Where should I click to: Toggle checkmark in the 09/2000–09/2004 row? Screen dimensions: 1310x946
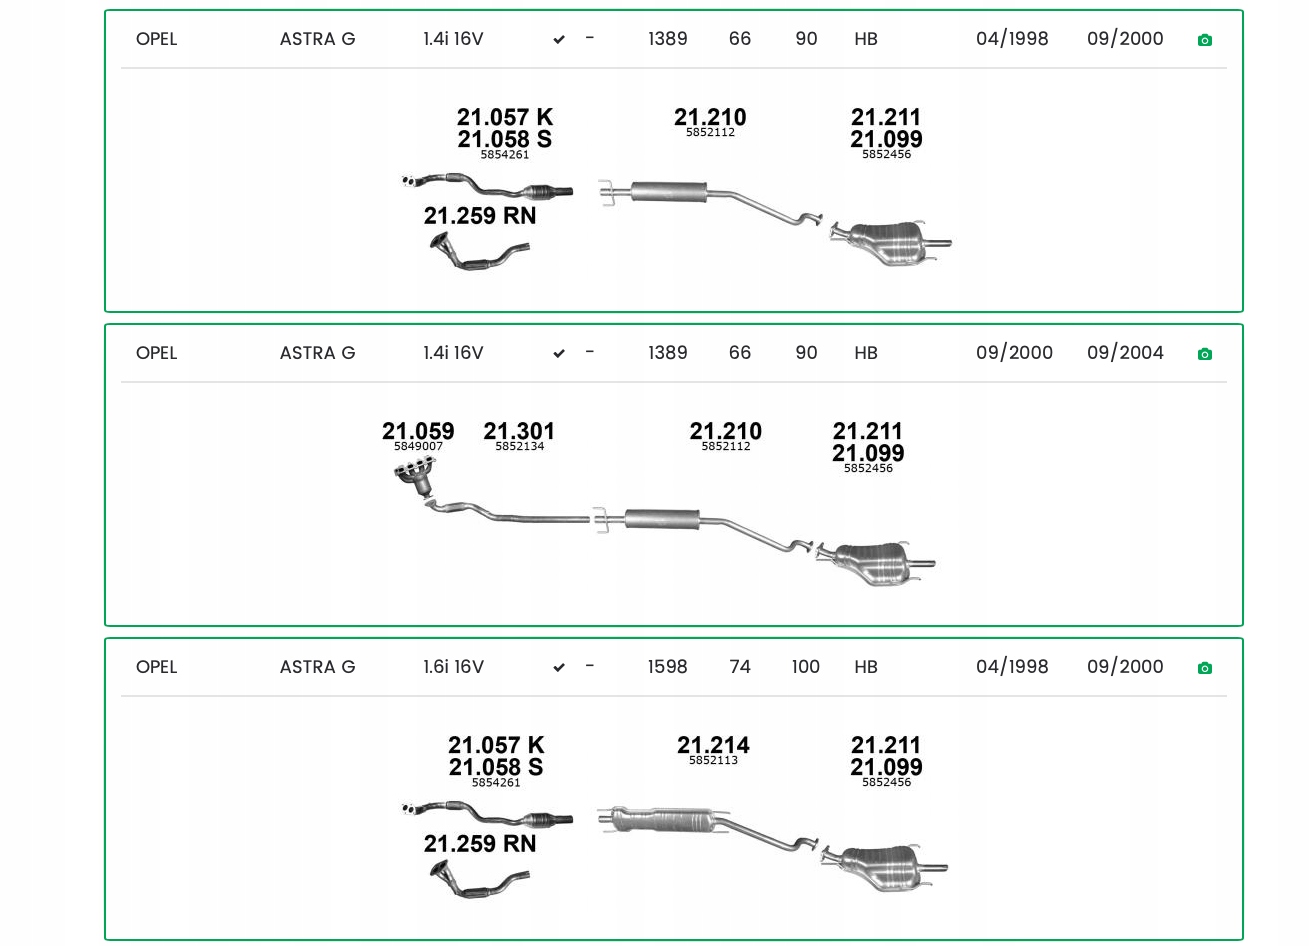click(559, 354)
